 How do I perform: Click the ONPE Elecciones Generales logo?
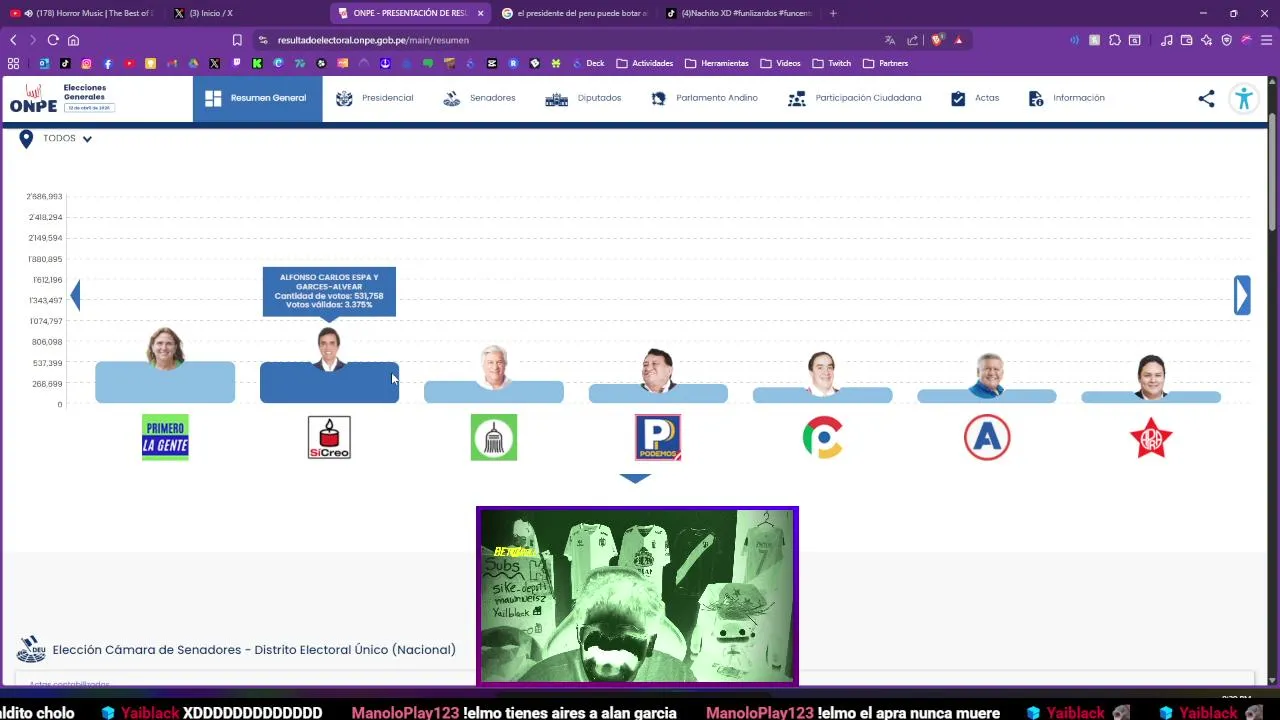click(x=62, y=98)
